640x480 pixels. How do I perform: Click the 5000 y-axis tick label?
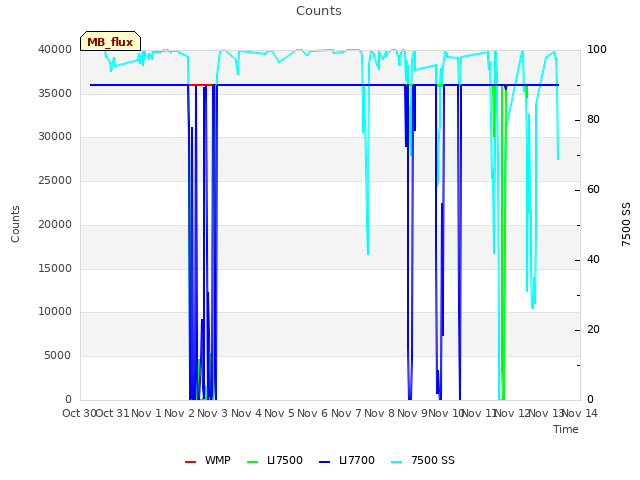pyautogui.click(x=58, y=356)
